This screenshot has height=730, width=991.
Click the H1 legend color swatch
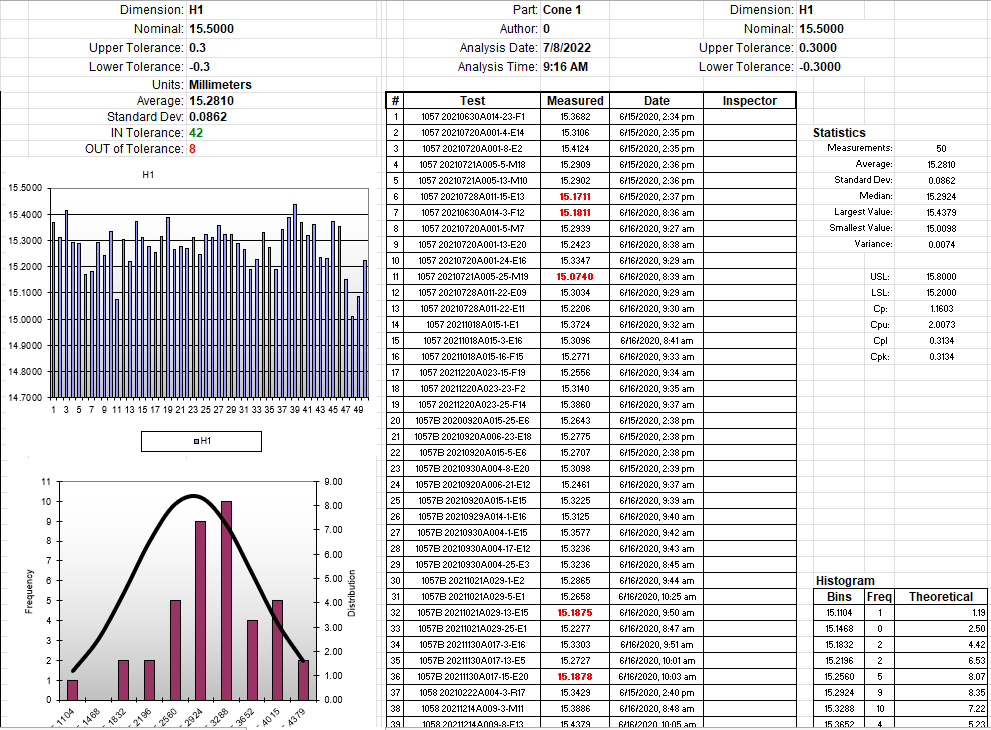tap(196, 441)
